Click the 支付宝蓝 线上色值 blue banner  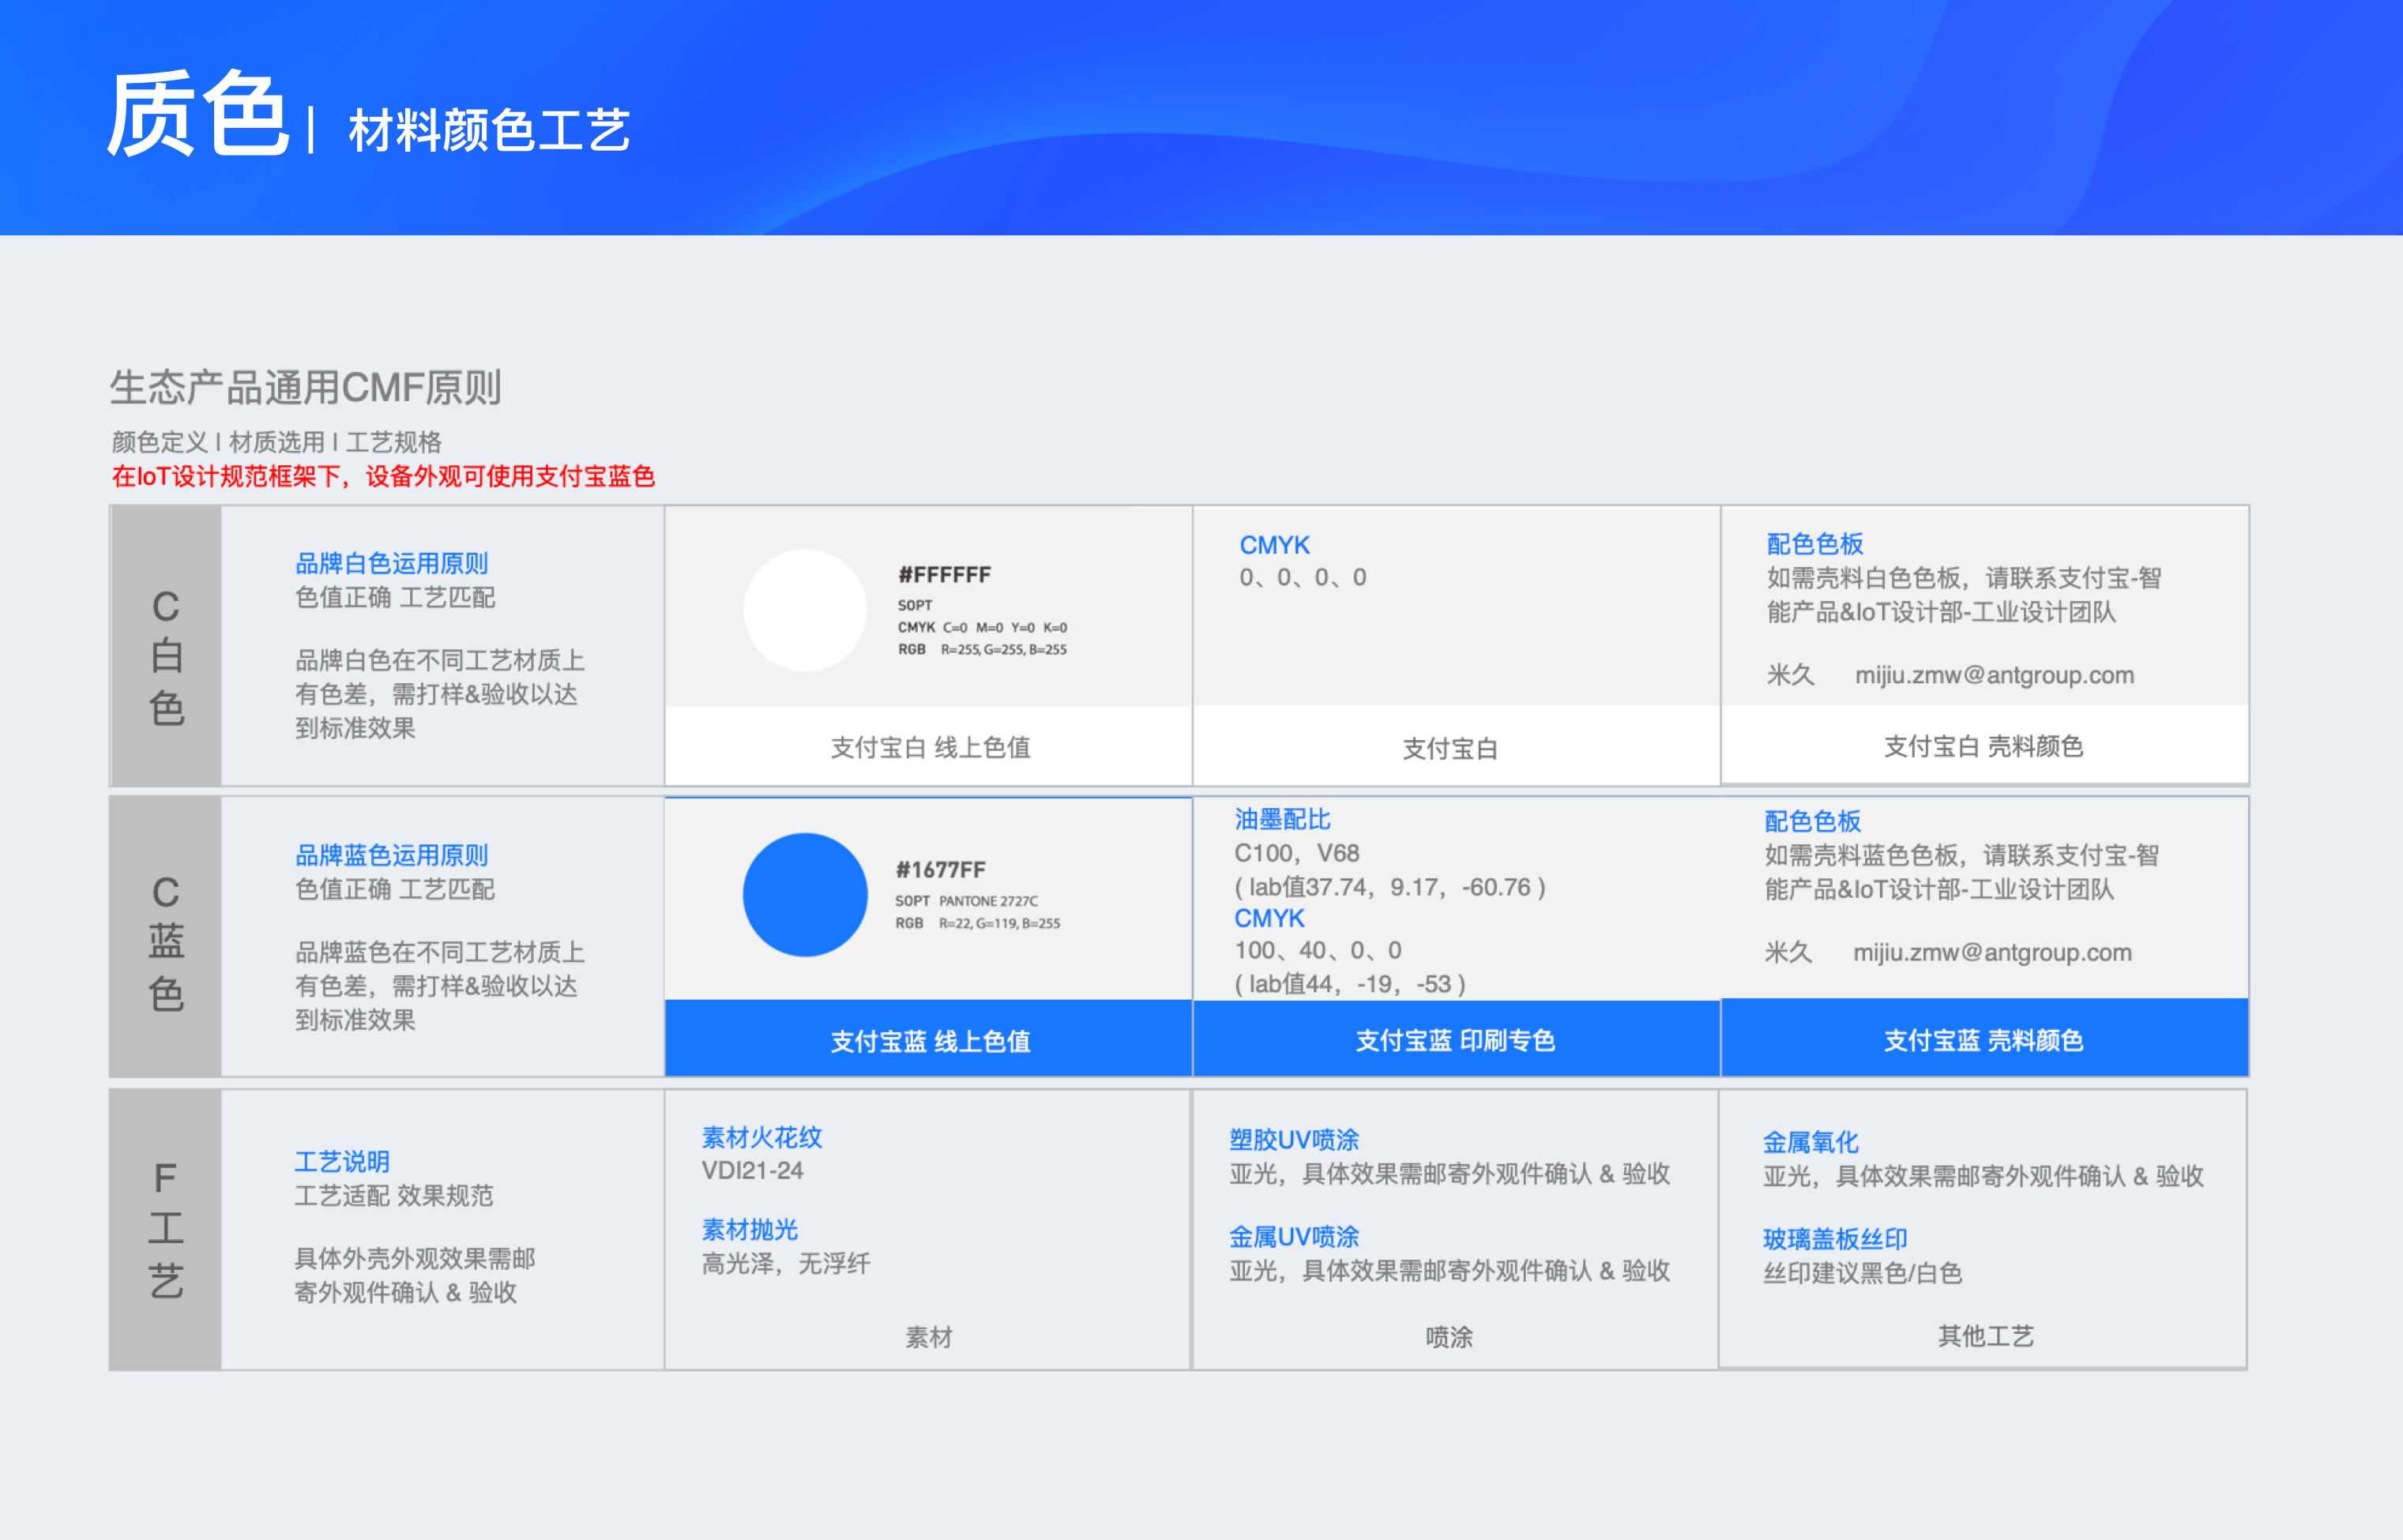coord(929,1040)
